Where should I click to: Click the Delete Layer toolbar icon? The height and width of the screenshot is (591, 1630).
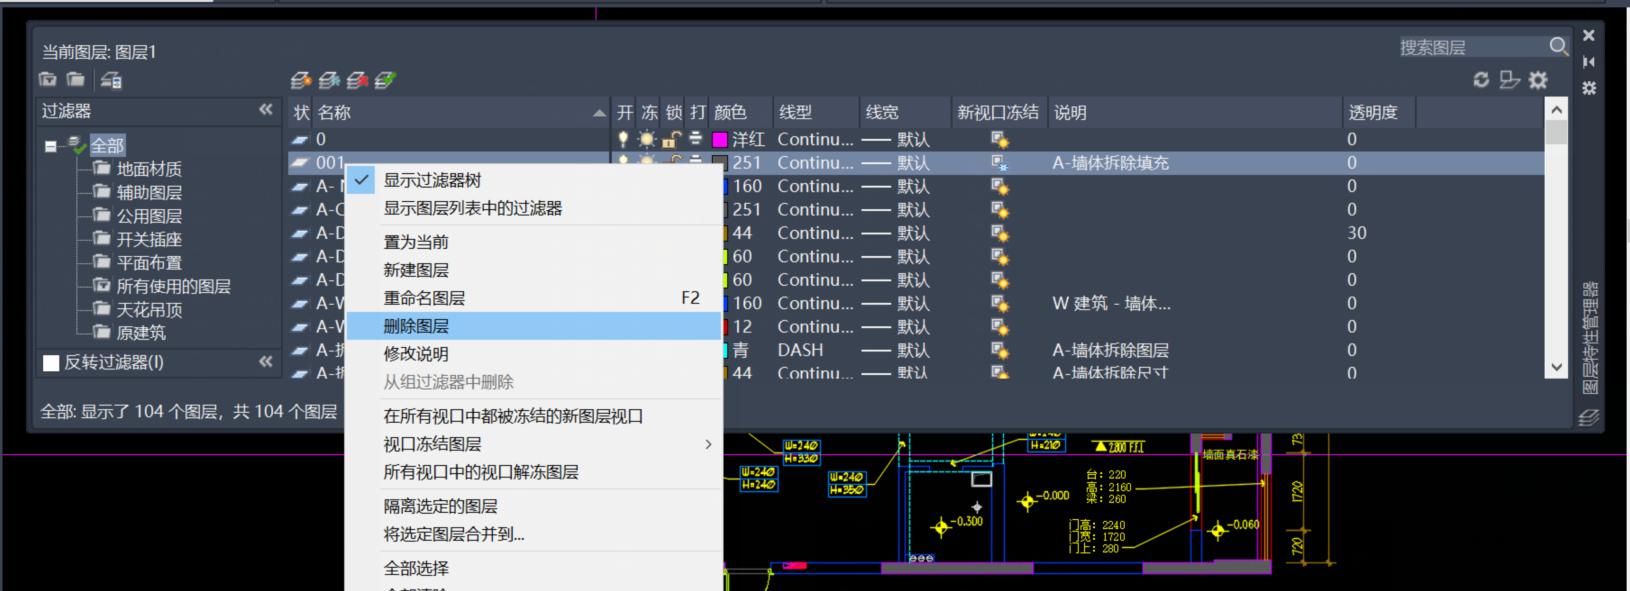coord(357,80)
